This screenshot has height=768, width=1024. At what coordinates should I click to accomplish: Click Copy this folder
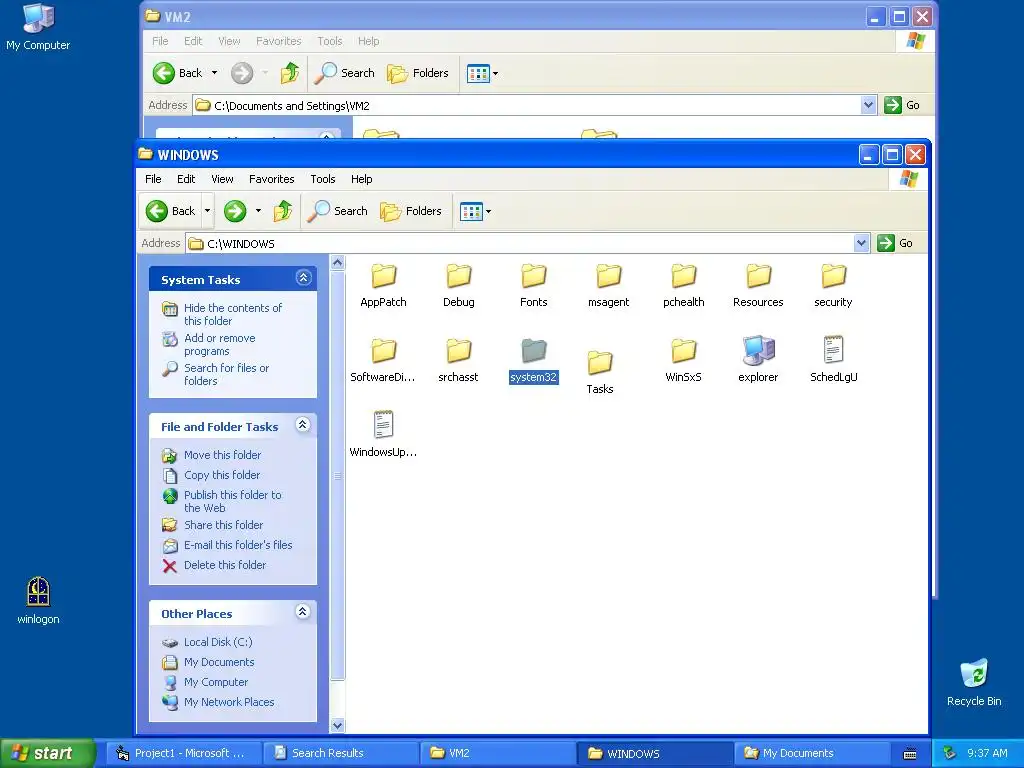(221, 475)
